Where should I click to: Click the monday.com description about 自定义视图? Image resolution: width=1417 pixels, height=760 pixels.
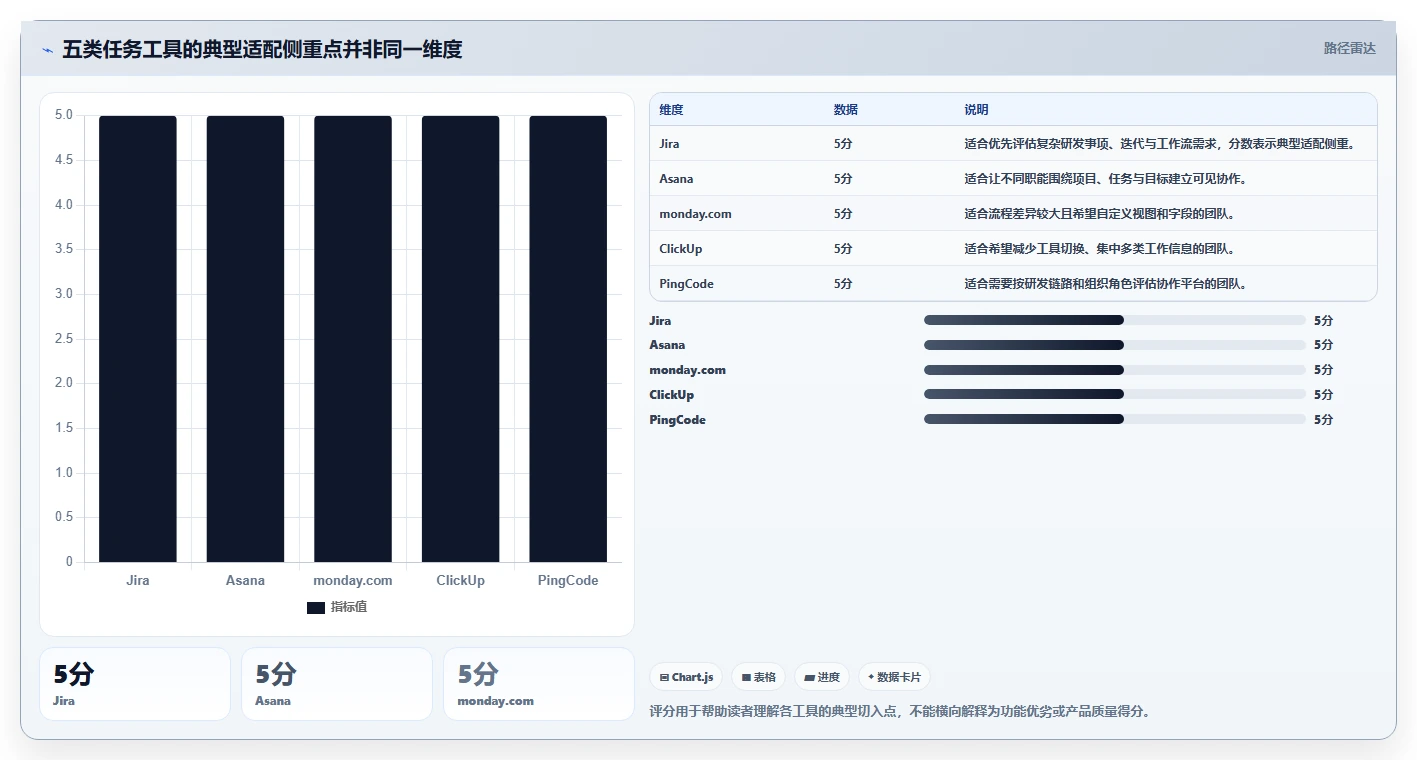click(1099, 214)
